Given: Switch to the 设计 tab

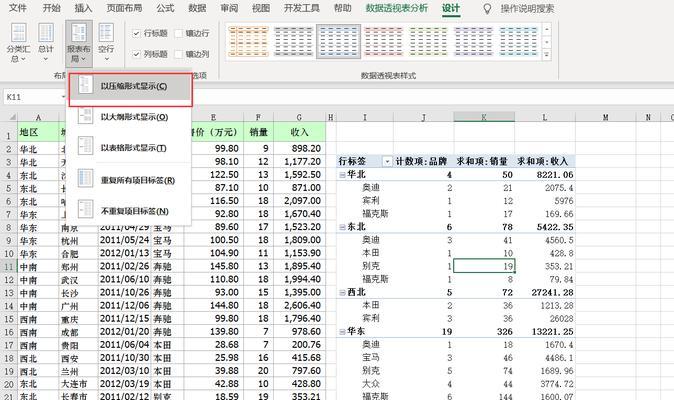Looking at the screenshot, I should point(451,8).
